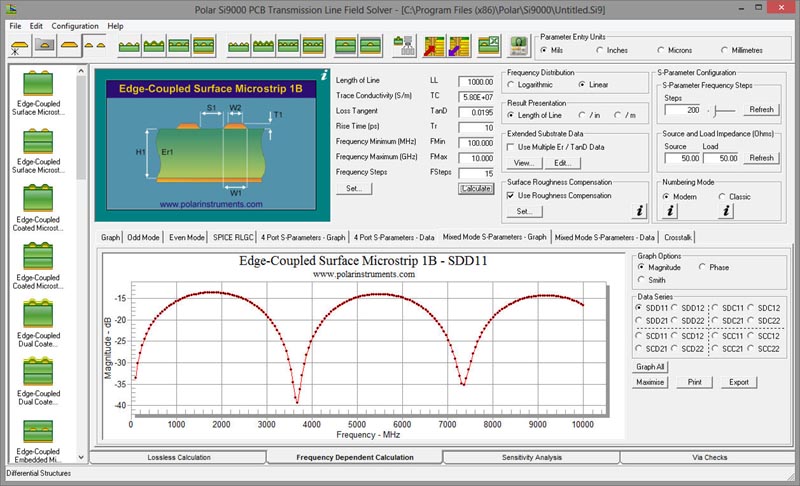Toggle Use Roughness Compensation checkbox

tap(559, 195)
